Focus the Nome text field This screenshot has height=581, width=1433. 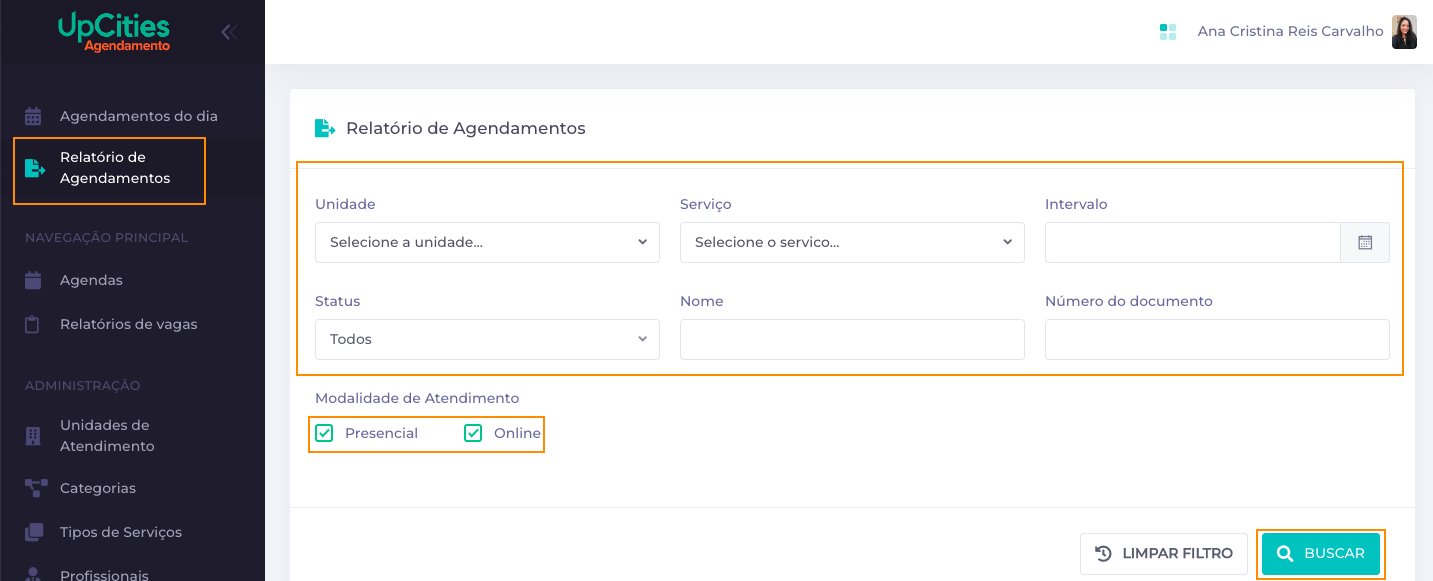click(x=852, y=339)
